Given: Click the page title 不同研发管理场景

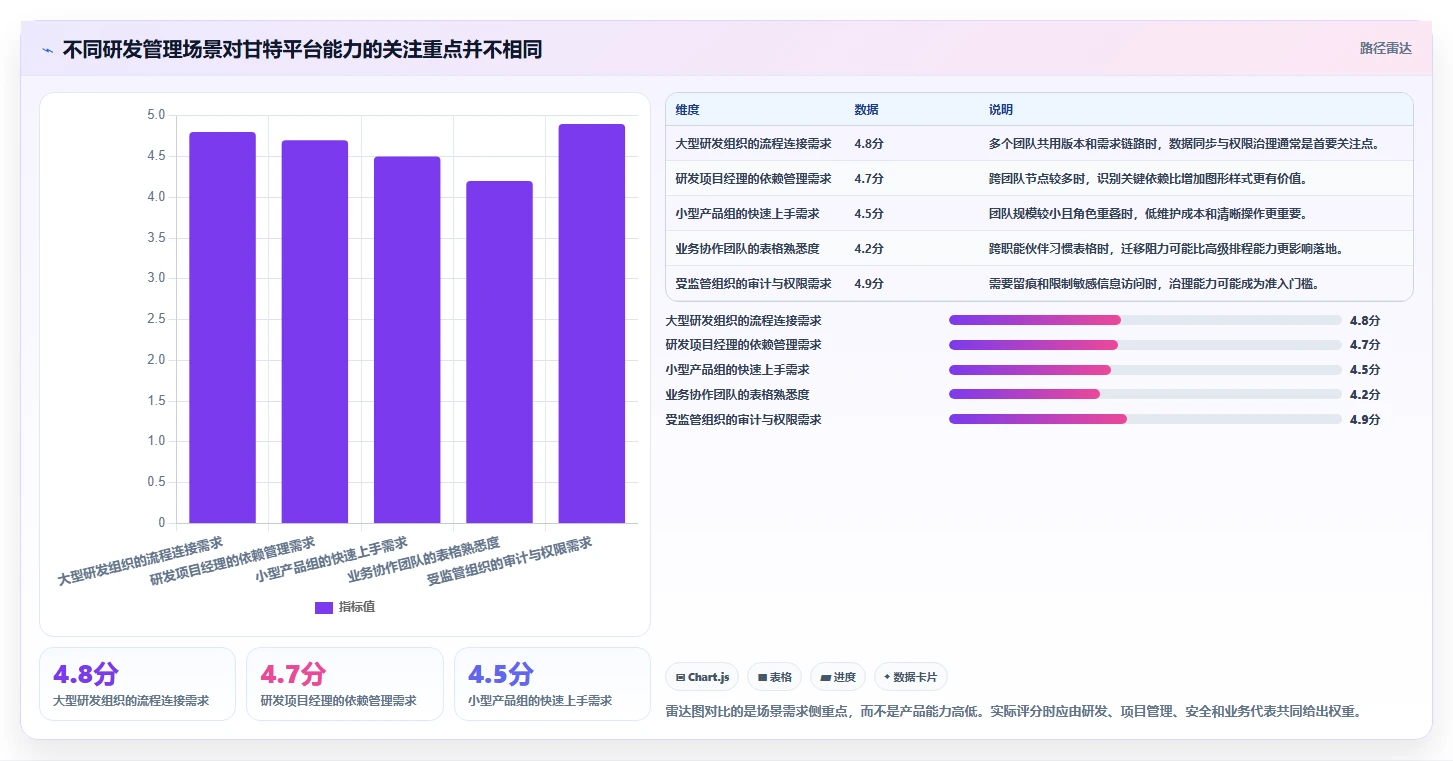Looking at the screenshot, I should (x=302, y=50).
